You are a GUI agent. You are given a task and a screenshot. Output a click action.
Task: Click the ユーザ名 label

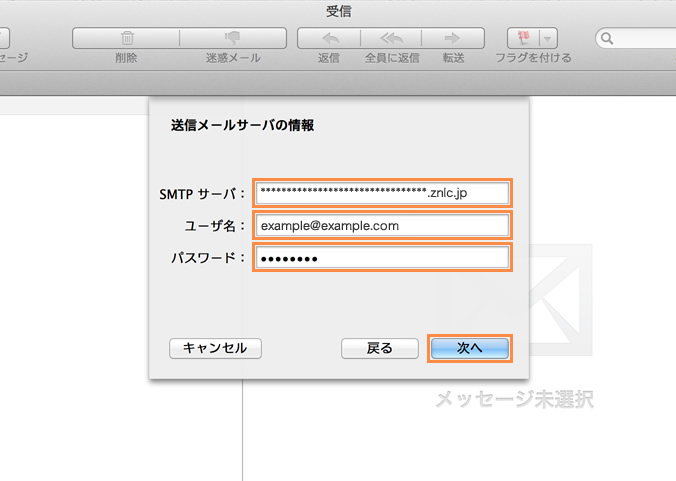(214, 226)
